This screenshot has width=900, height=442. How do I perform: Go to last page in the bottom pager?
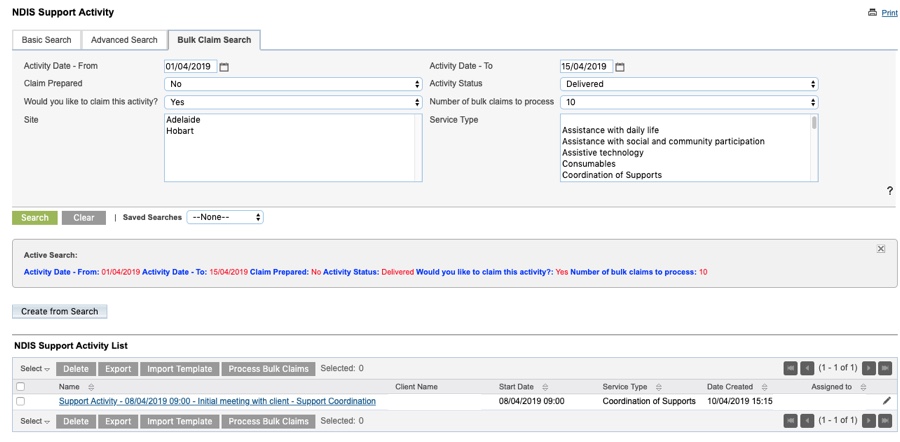[x=885, y=421]
